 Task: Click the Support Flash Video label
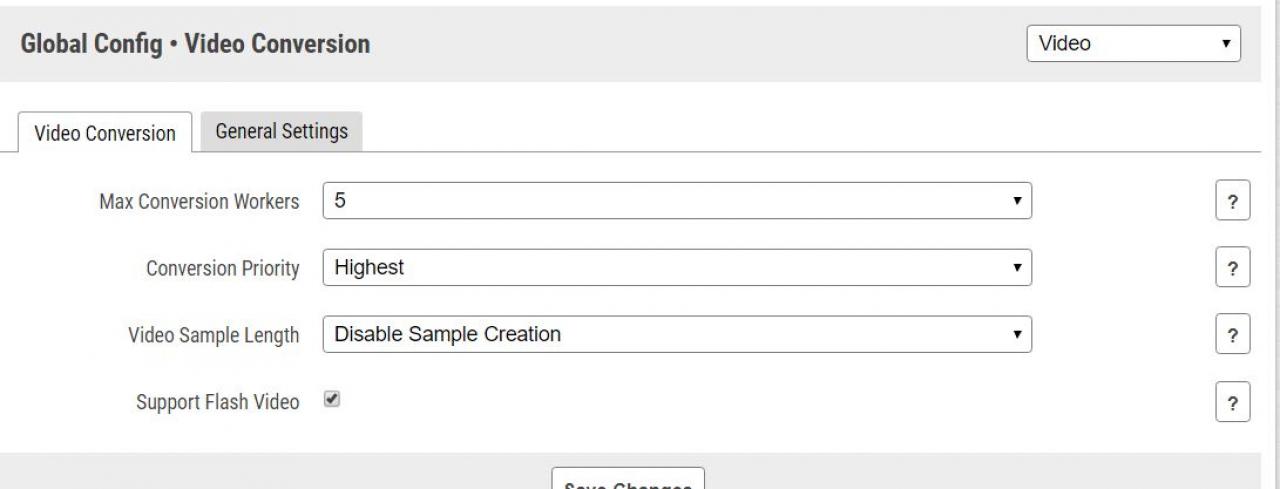[217, 403]
